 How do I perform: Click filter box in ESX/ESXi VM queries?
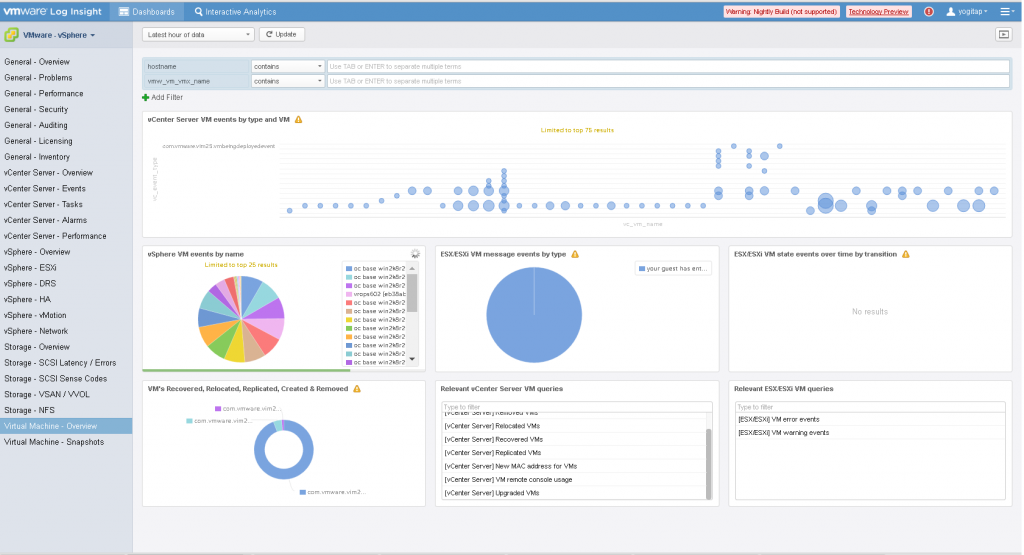[x=870, y=407]
